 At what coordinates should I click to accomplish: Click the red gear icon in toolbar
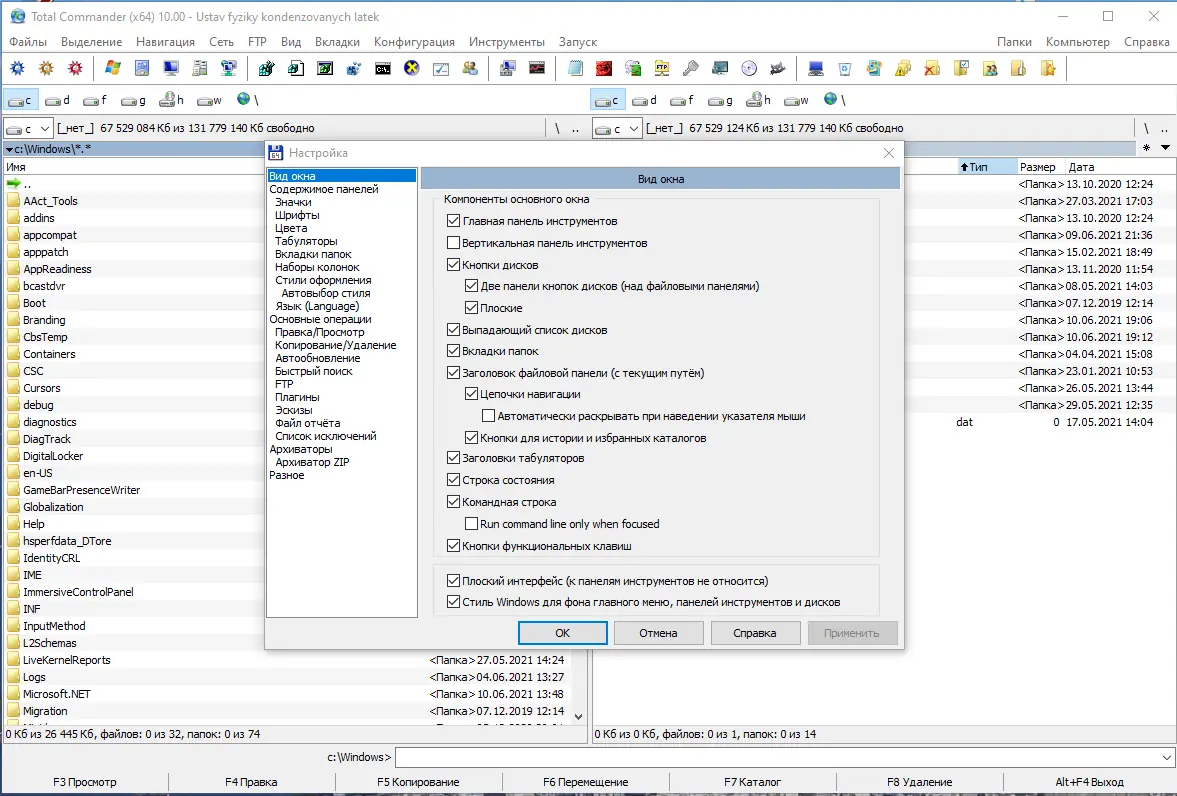tap(75, 68)
